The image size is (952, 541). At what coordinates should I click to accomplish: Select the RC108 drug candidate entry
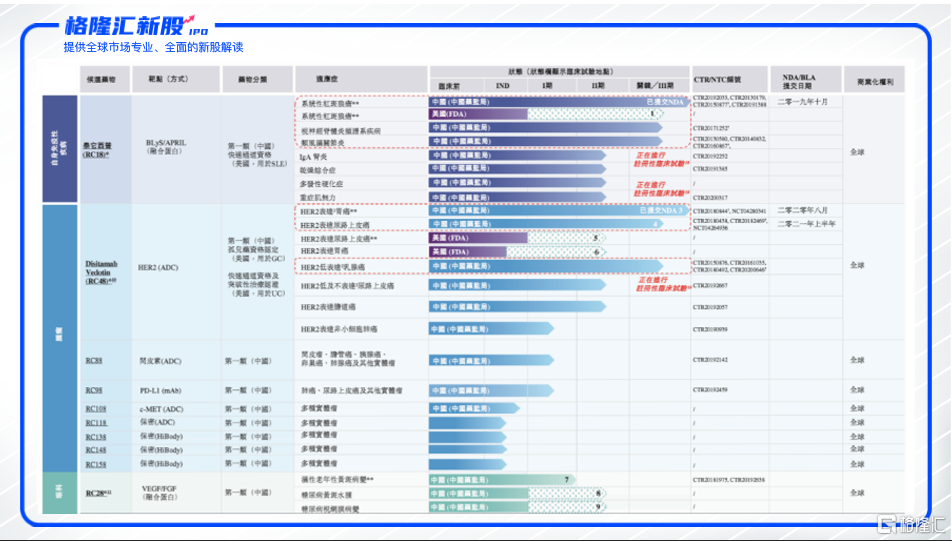(x=96, y=409)
